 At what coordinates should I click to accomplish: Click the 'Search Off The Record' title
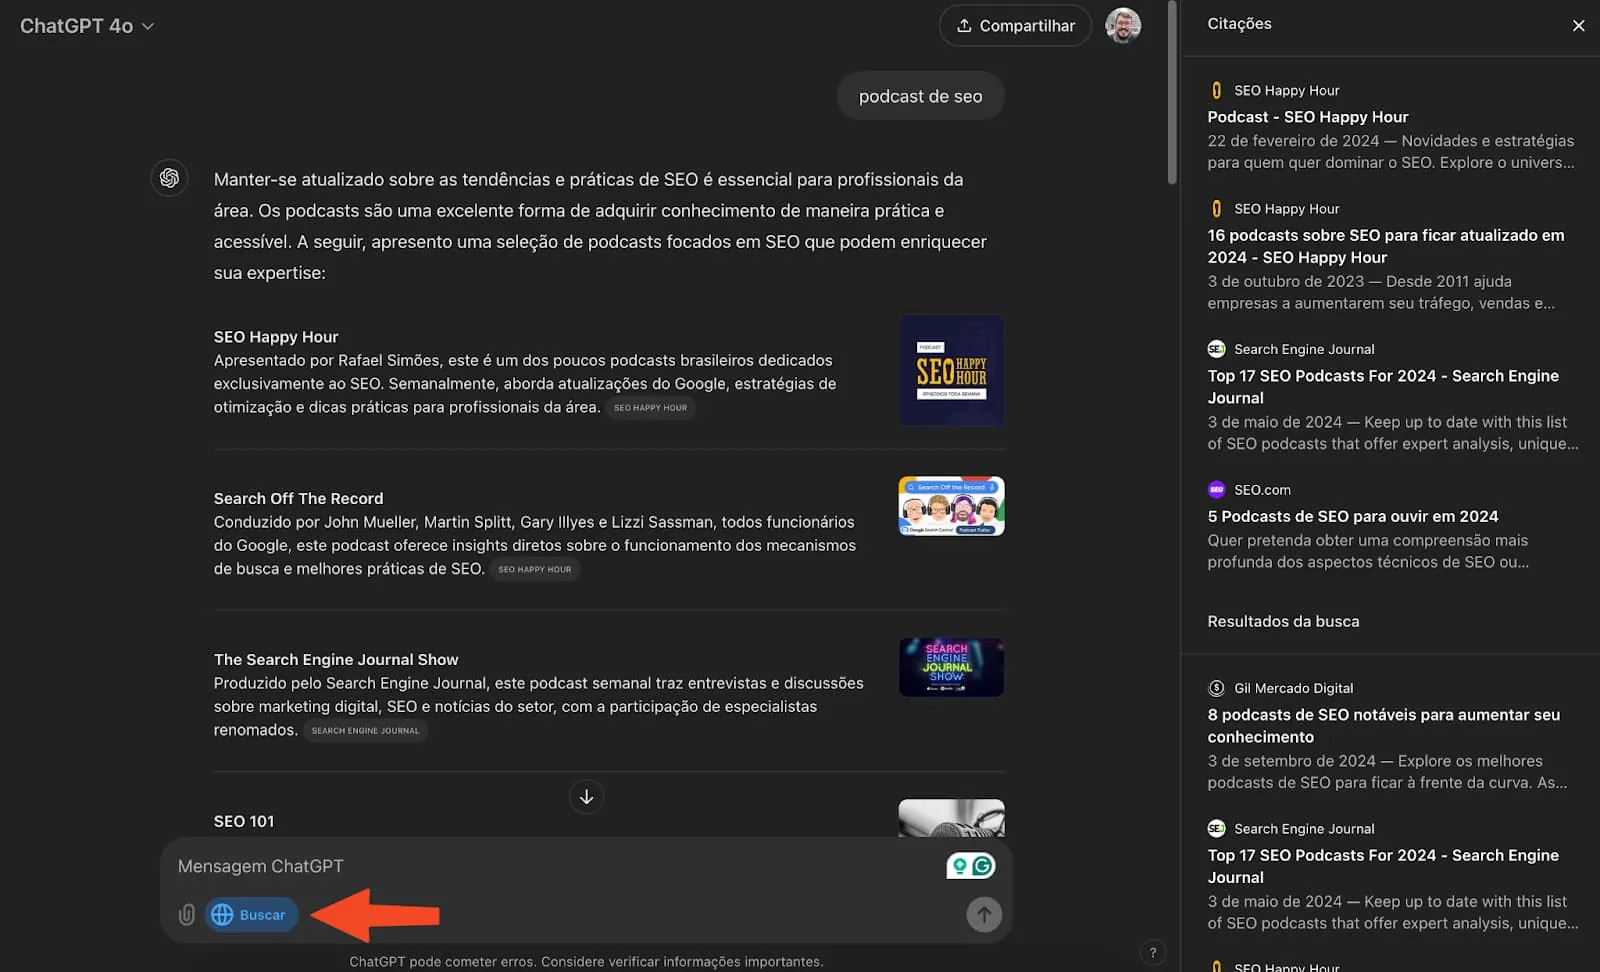click(x=298, y=498)
